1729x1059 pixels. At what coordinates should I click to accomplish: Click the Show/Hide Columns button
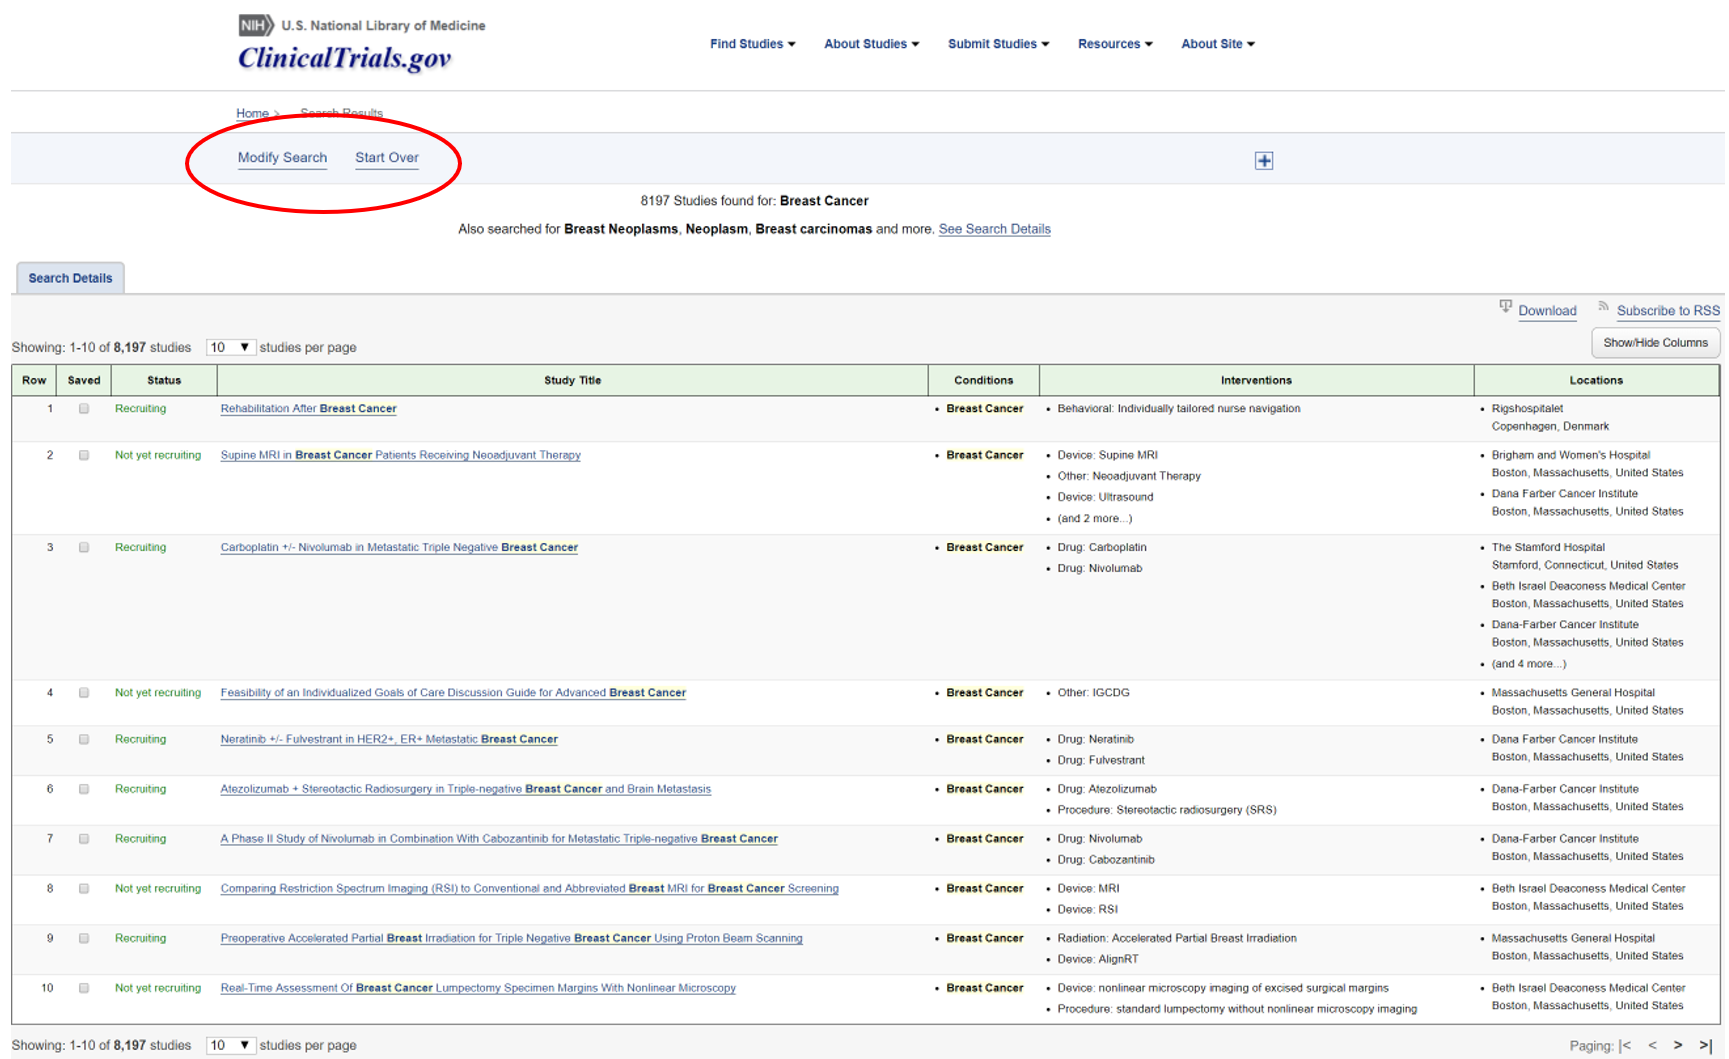click(1655, 343)
